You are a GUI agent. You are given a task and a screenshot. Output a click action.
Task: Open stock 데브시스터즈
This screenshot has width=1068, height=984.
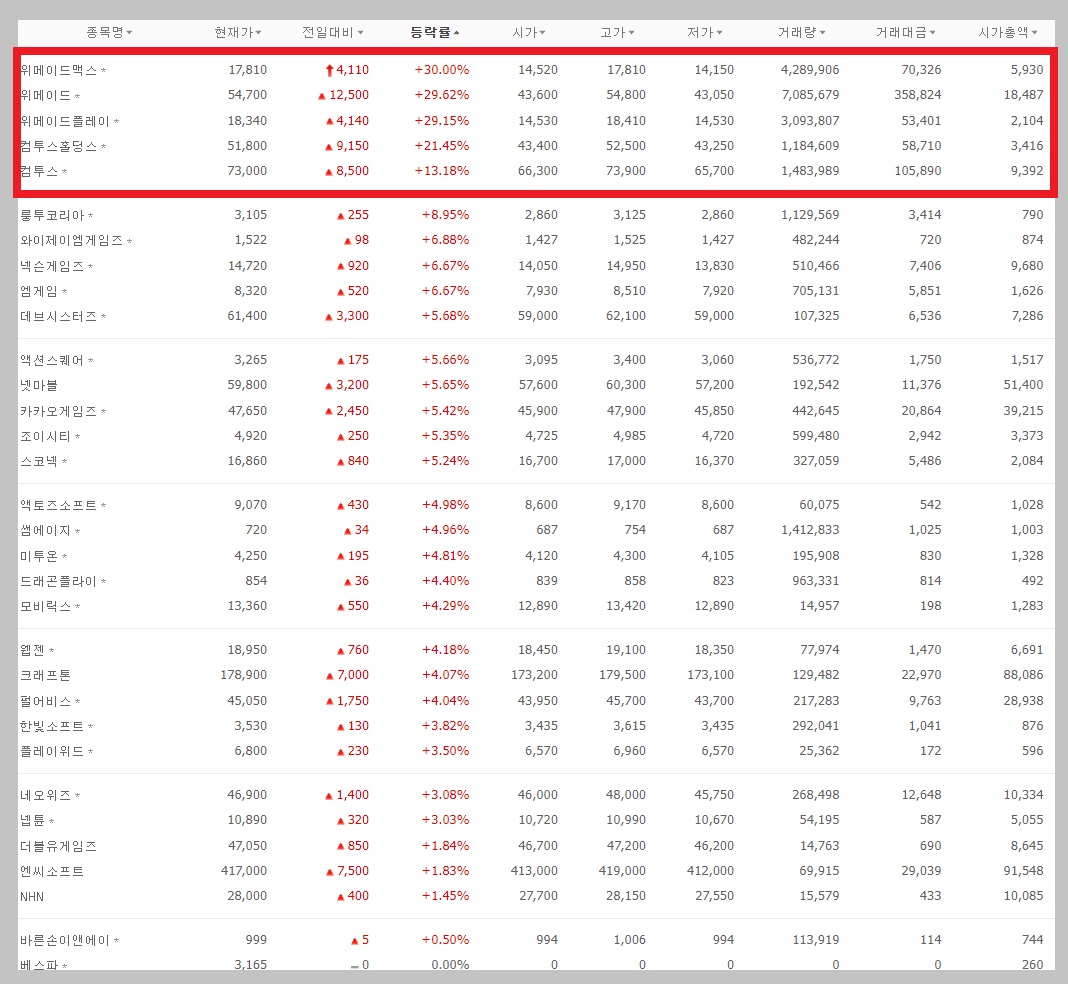point(59,317)
